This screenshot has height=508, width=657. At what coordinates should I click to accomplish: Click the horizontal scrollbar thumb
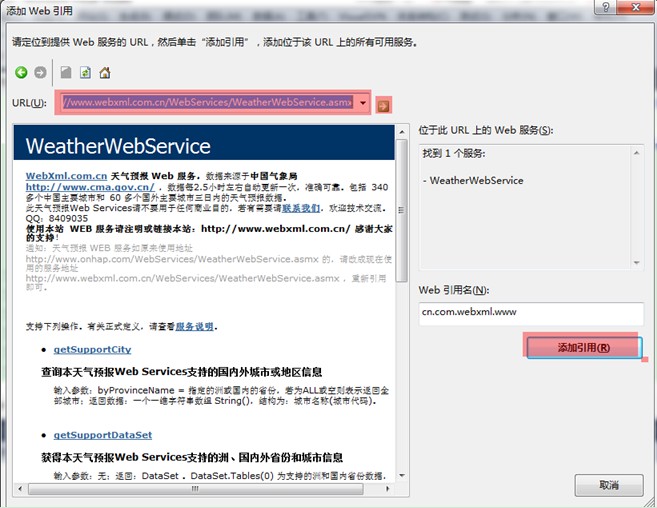click(x=195, y=489)
